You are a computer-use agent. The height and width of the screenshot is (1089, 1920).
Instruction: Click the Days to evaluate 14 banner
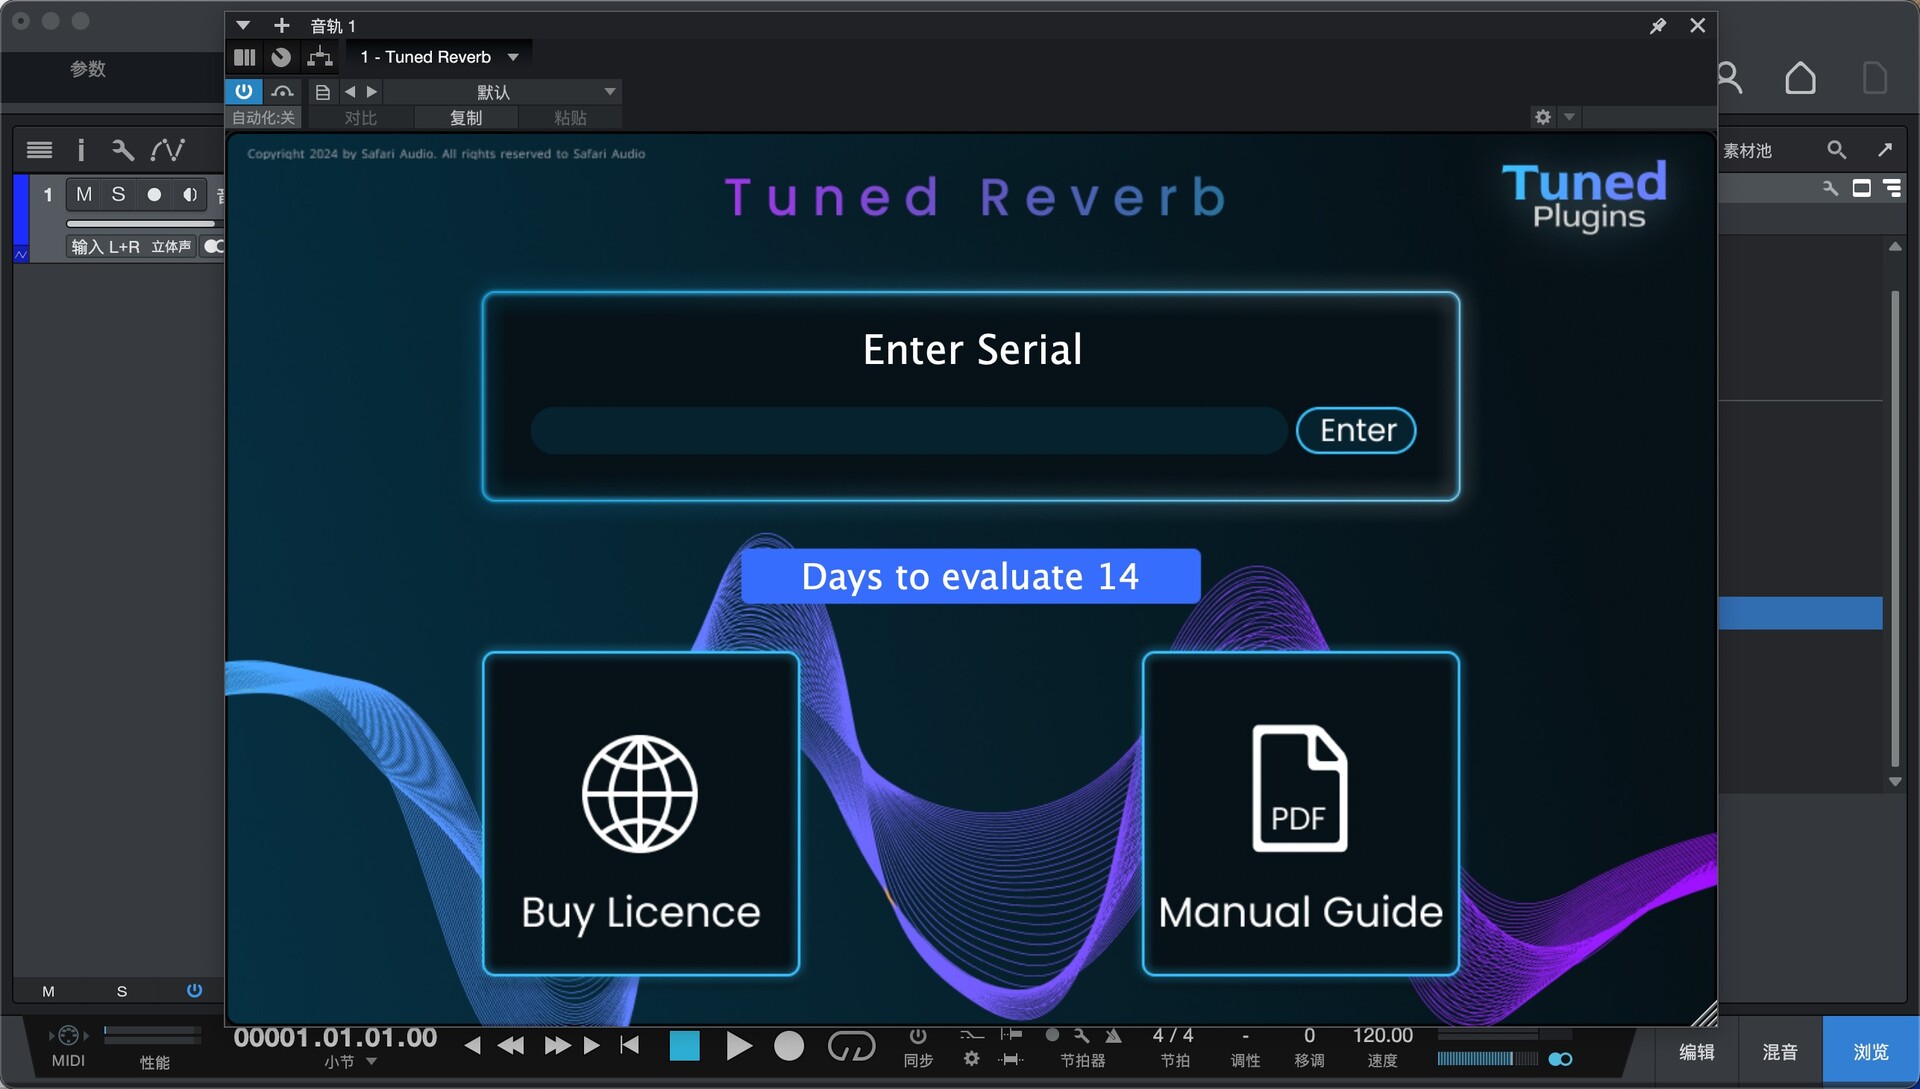coord(970,576)
